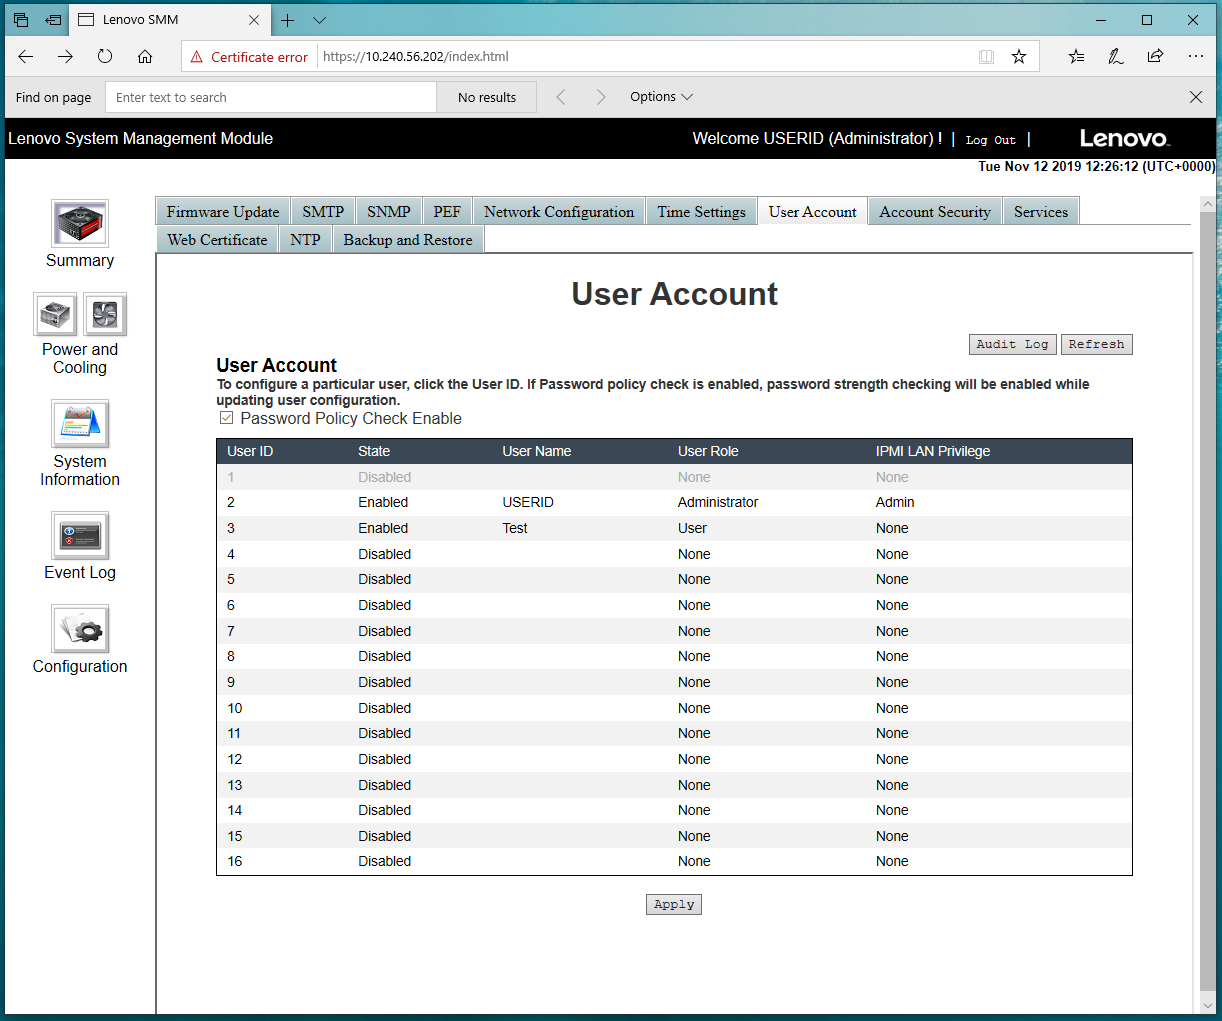Click the browser Home icon

pyautogui.click(x=145, y=57)
